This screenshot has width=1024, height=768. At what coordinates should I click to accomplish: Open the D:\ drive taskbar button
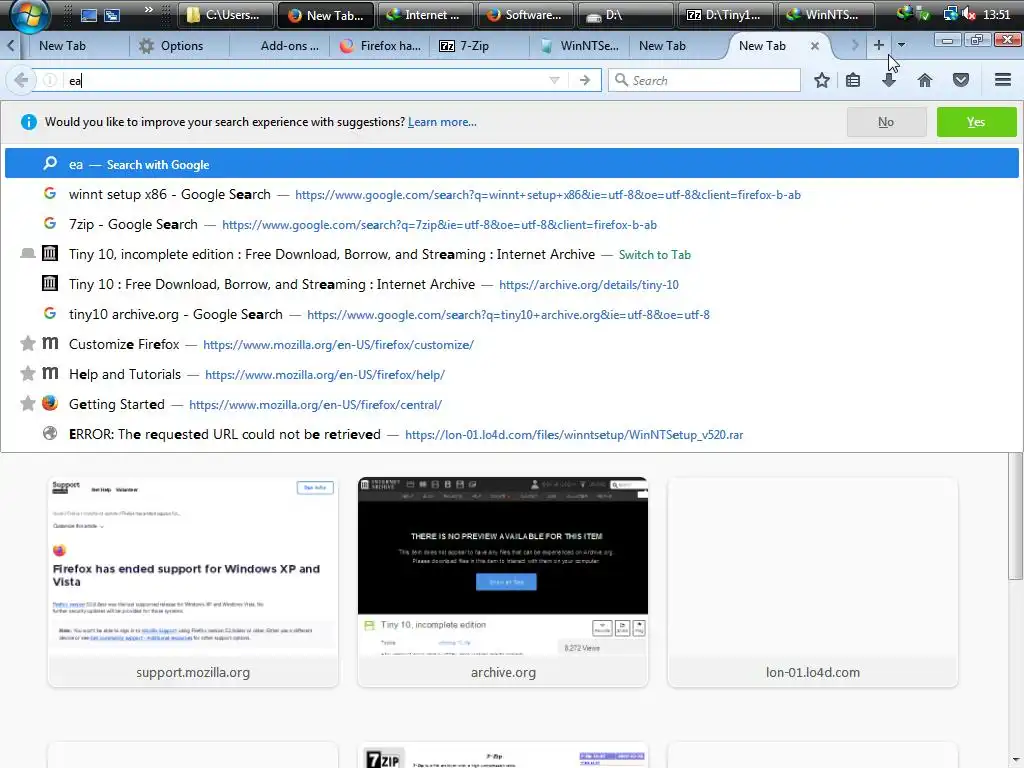coord(625,15)
